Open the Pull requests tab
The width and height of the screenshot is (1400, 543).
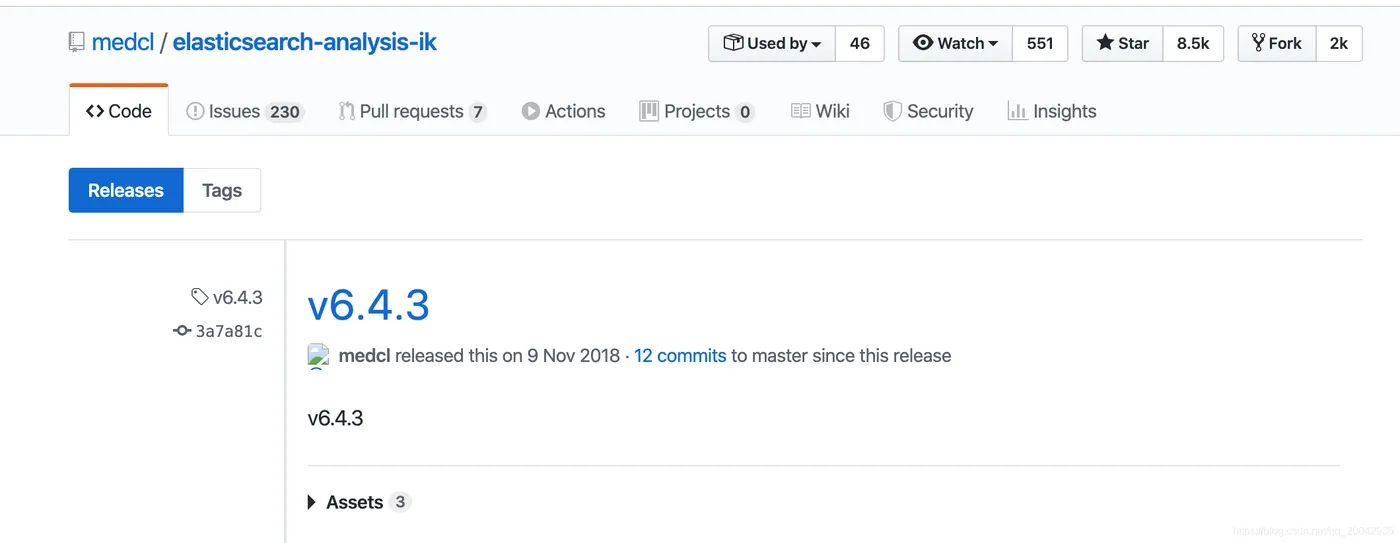tap(412, 111)
